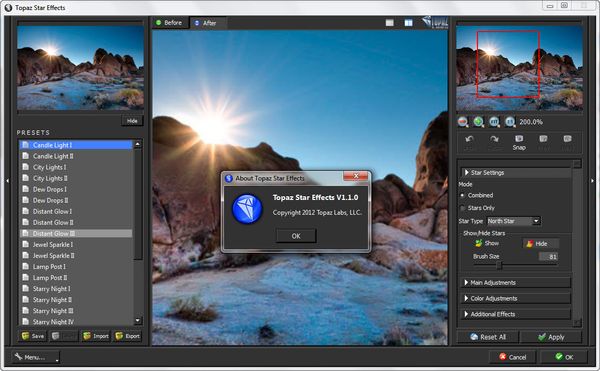This screenshot has width=600, height=371.
Task: Click the Hide stars brush
Action: [x=541, y=244]
